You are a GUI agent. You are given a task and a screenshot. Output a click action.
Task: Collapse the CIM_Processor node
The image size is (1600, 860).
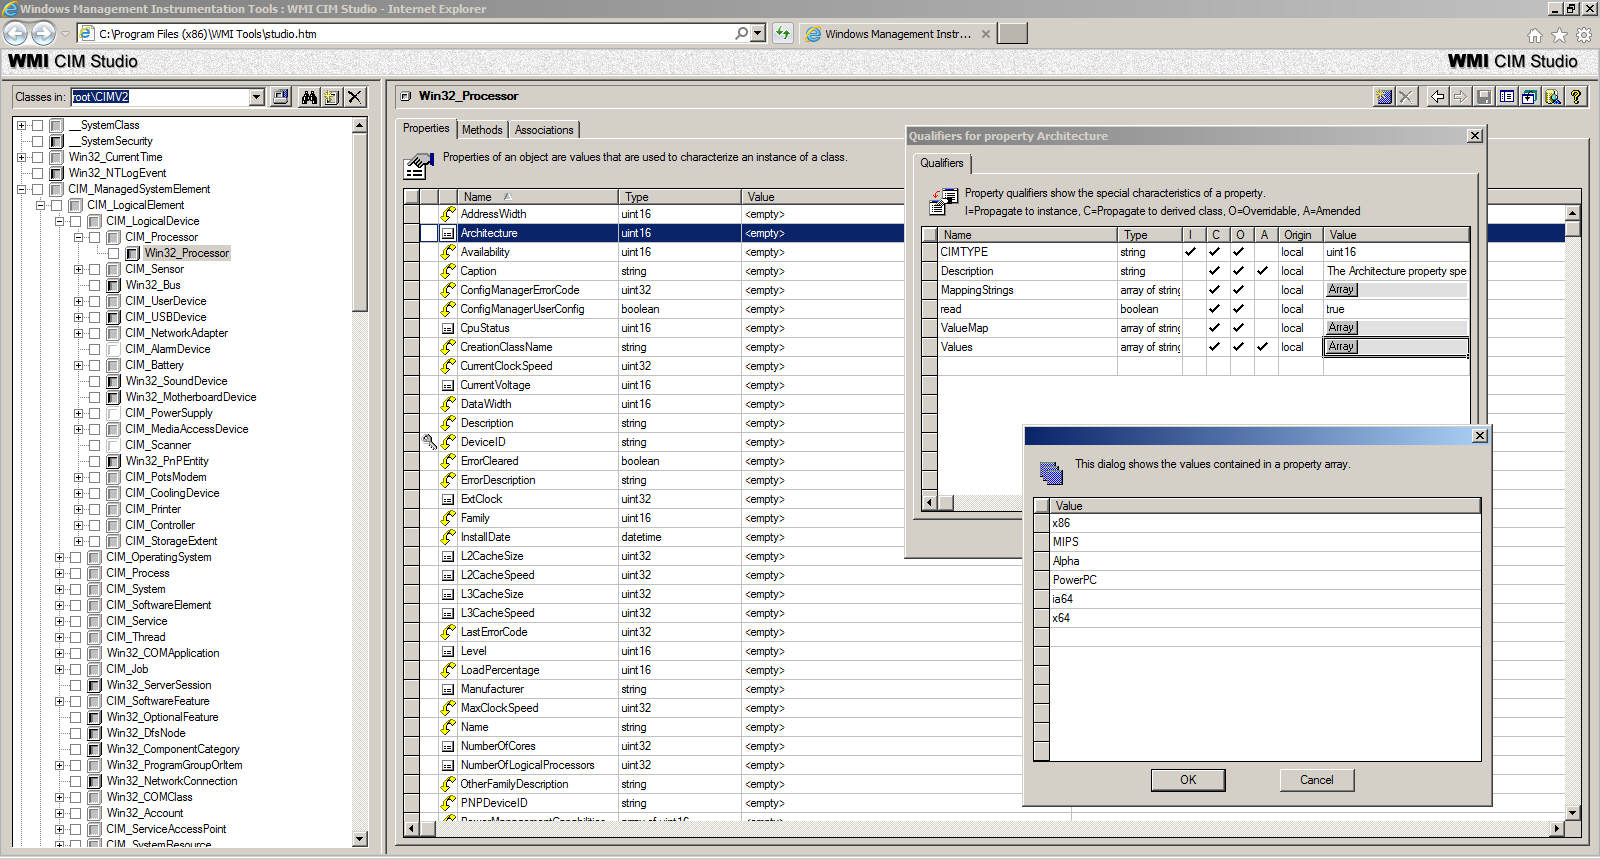(x=78, y=237)
